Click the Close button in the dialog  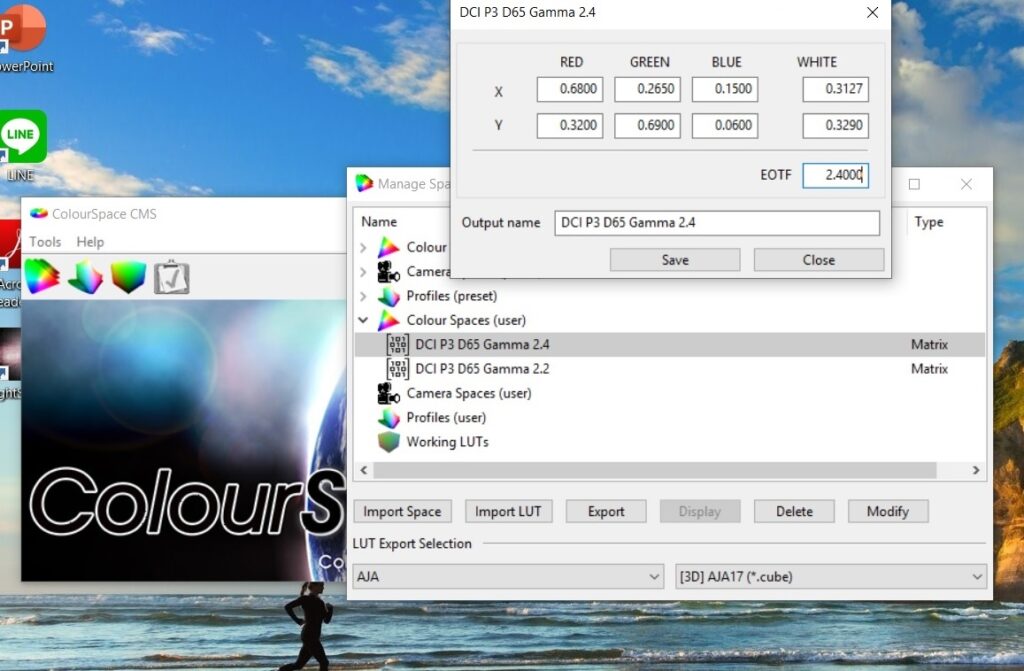point(819,260)
